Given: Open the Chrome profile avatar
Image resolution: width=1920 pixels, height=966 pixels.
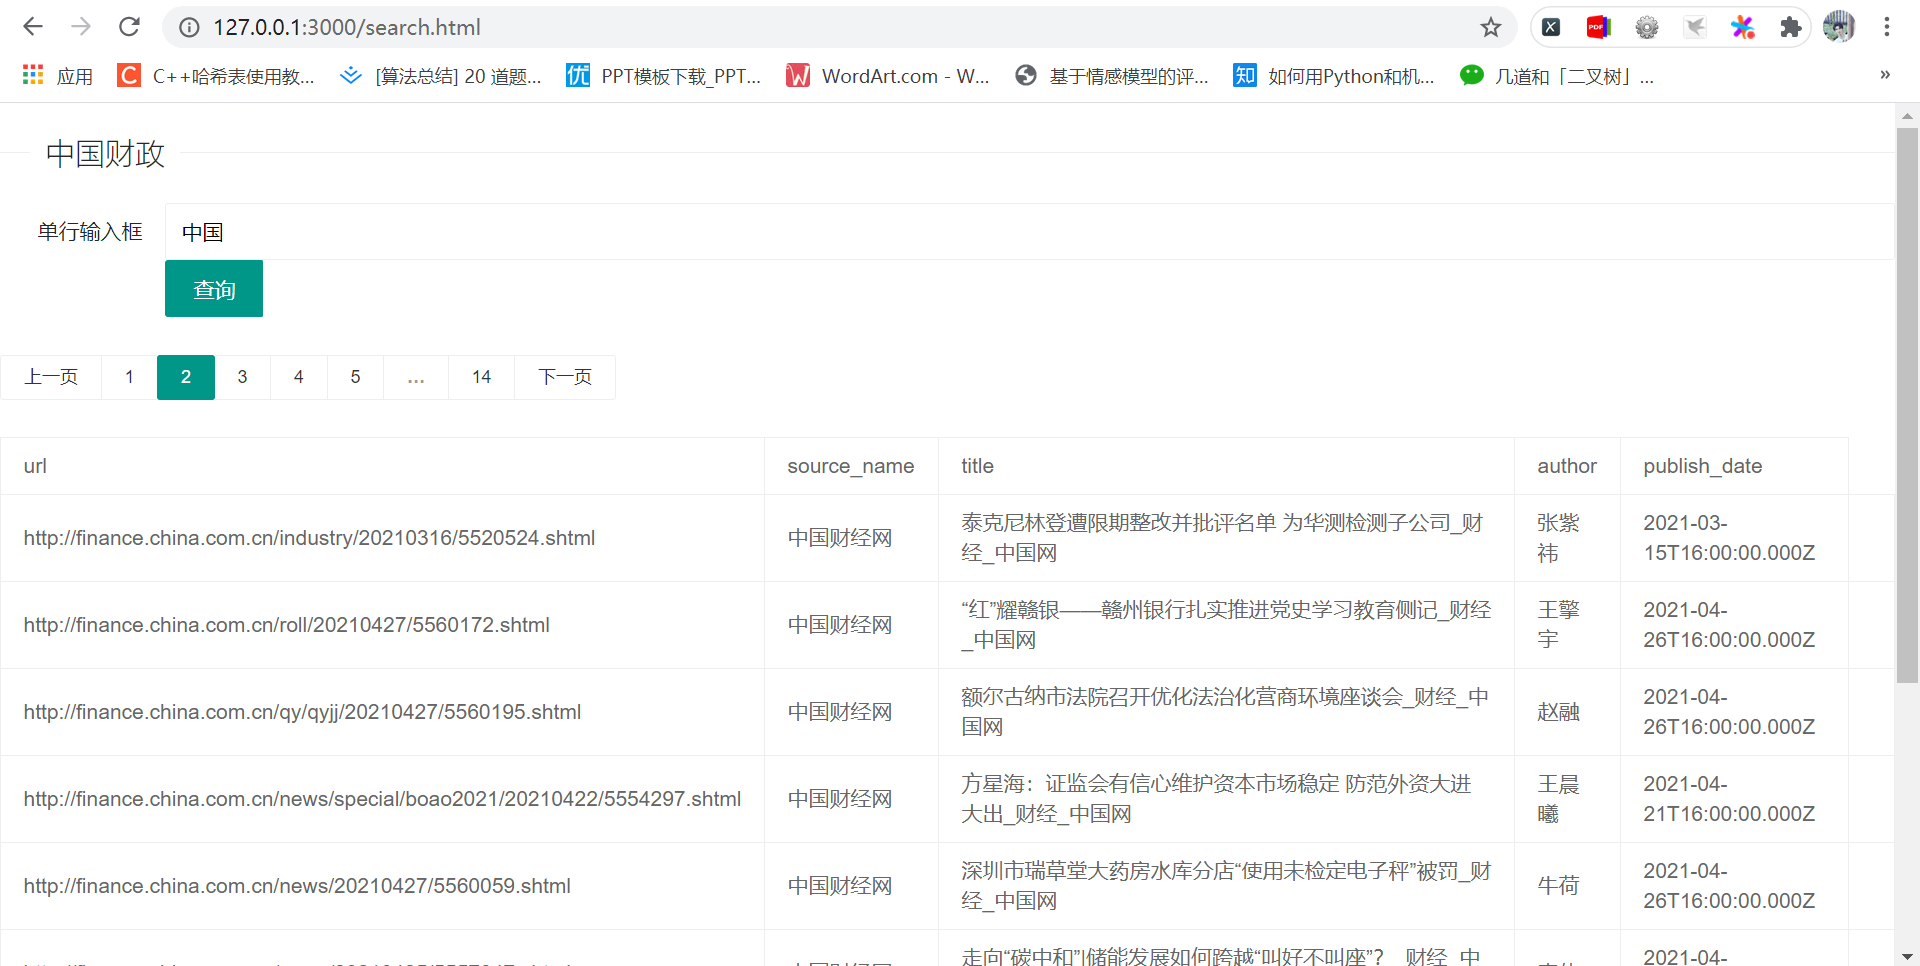Looking at the screenshot, I should pos(1839,27).
